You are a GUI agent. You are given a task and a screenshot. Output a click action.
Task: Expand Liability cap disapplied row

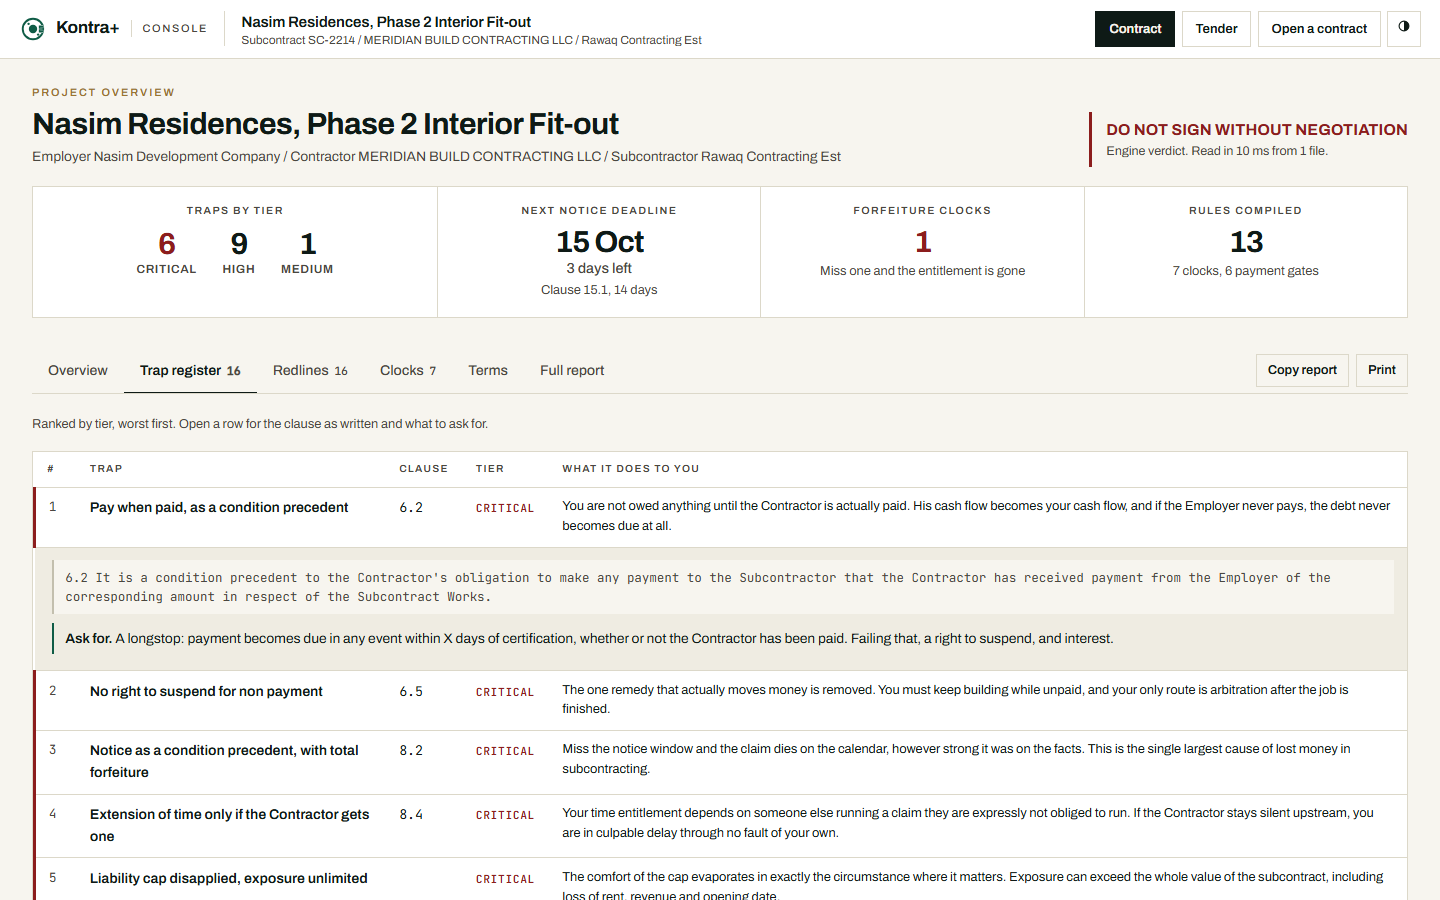(720, 880)
